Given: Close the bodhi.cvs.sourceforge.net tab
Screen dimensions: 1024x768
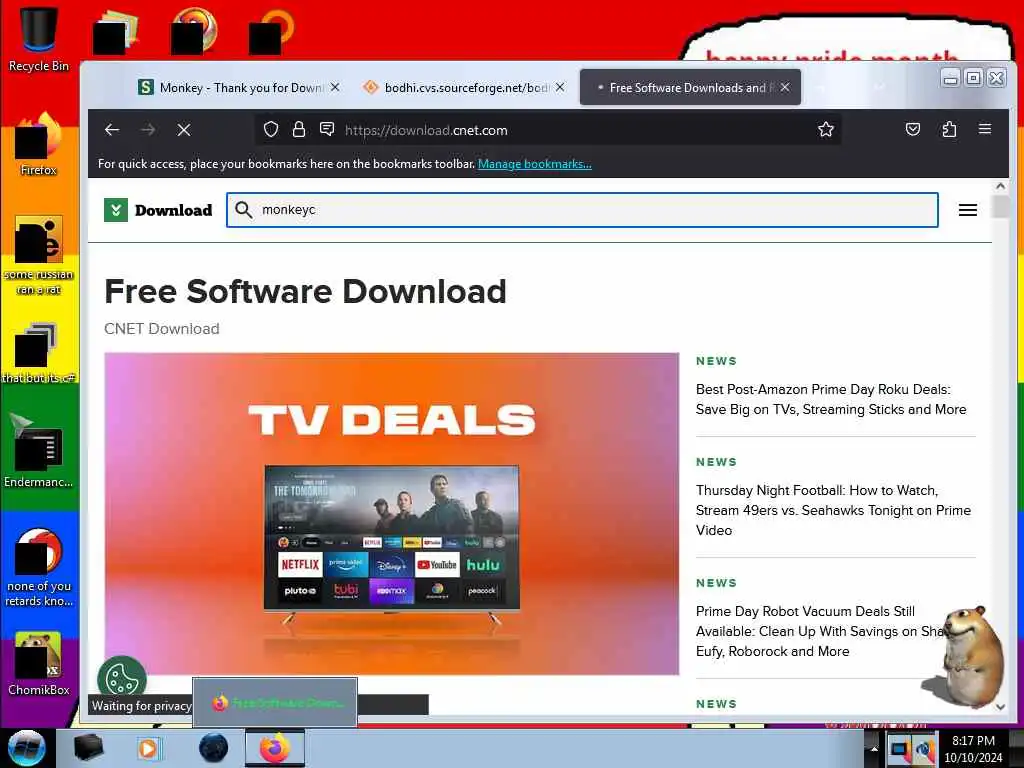Looking at the screenshot, I should point(560,87).
